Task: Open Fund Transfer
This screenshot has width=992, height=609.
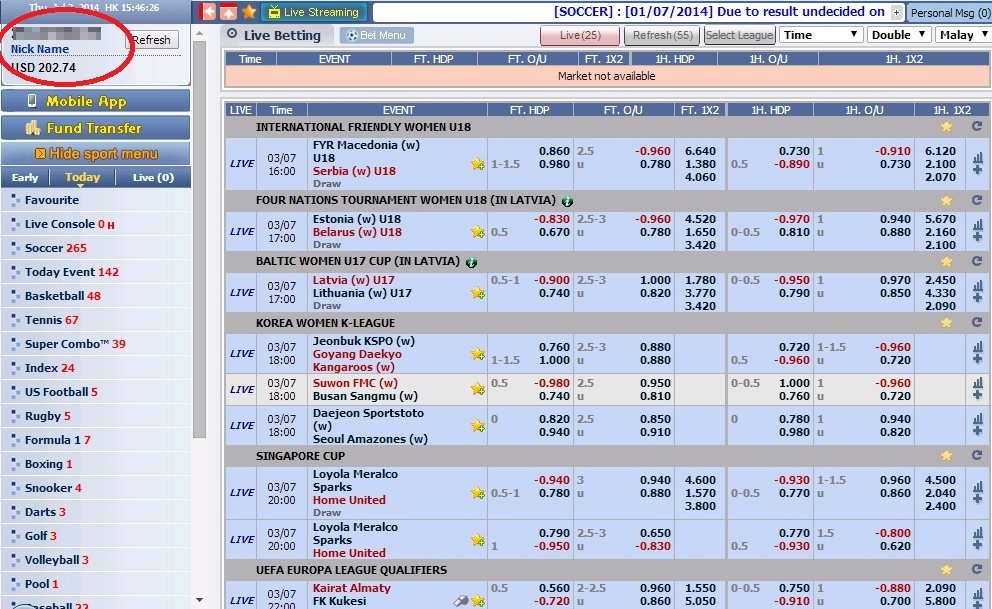Action: click(x=96, y=128)
